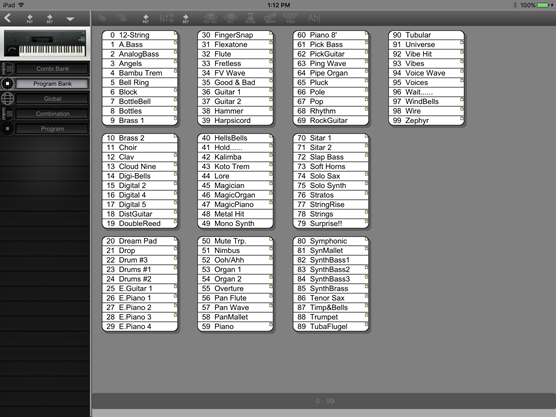Click the Program Bank round icon
This screenshot has height=417, width=556.
7,84
